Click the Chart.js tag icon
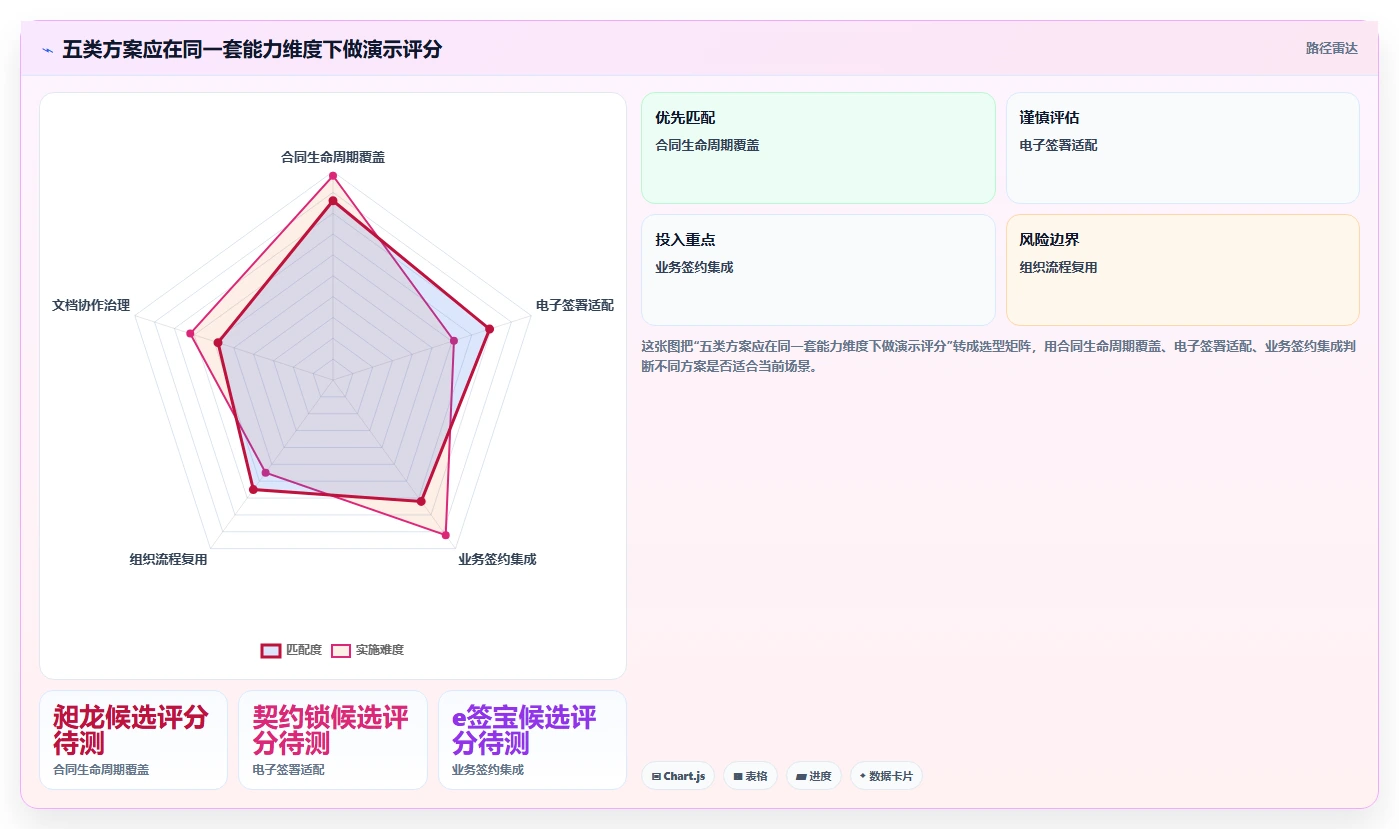Viewport: 1399px width, 829px height. (x=656, y=776)
